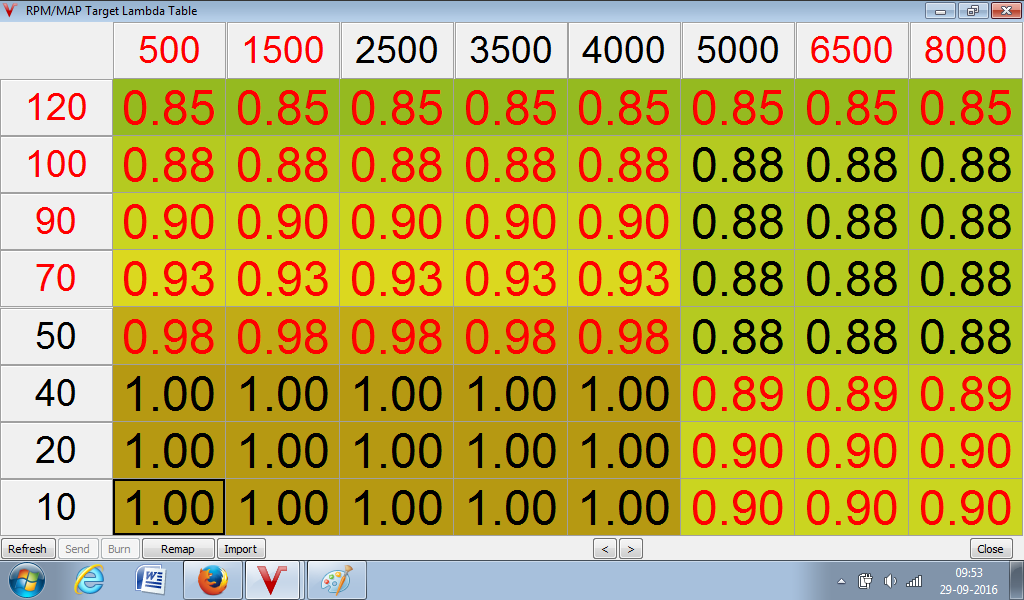
Task: Switch to Firefox in the taskbar
Action: 212,580
